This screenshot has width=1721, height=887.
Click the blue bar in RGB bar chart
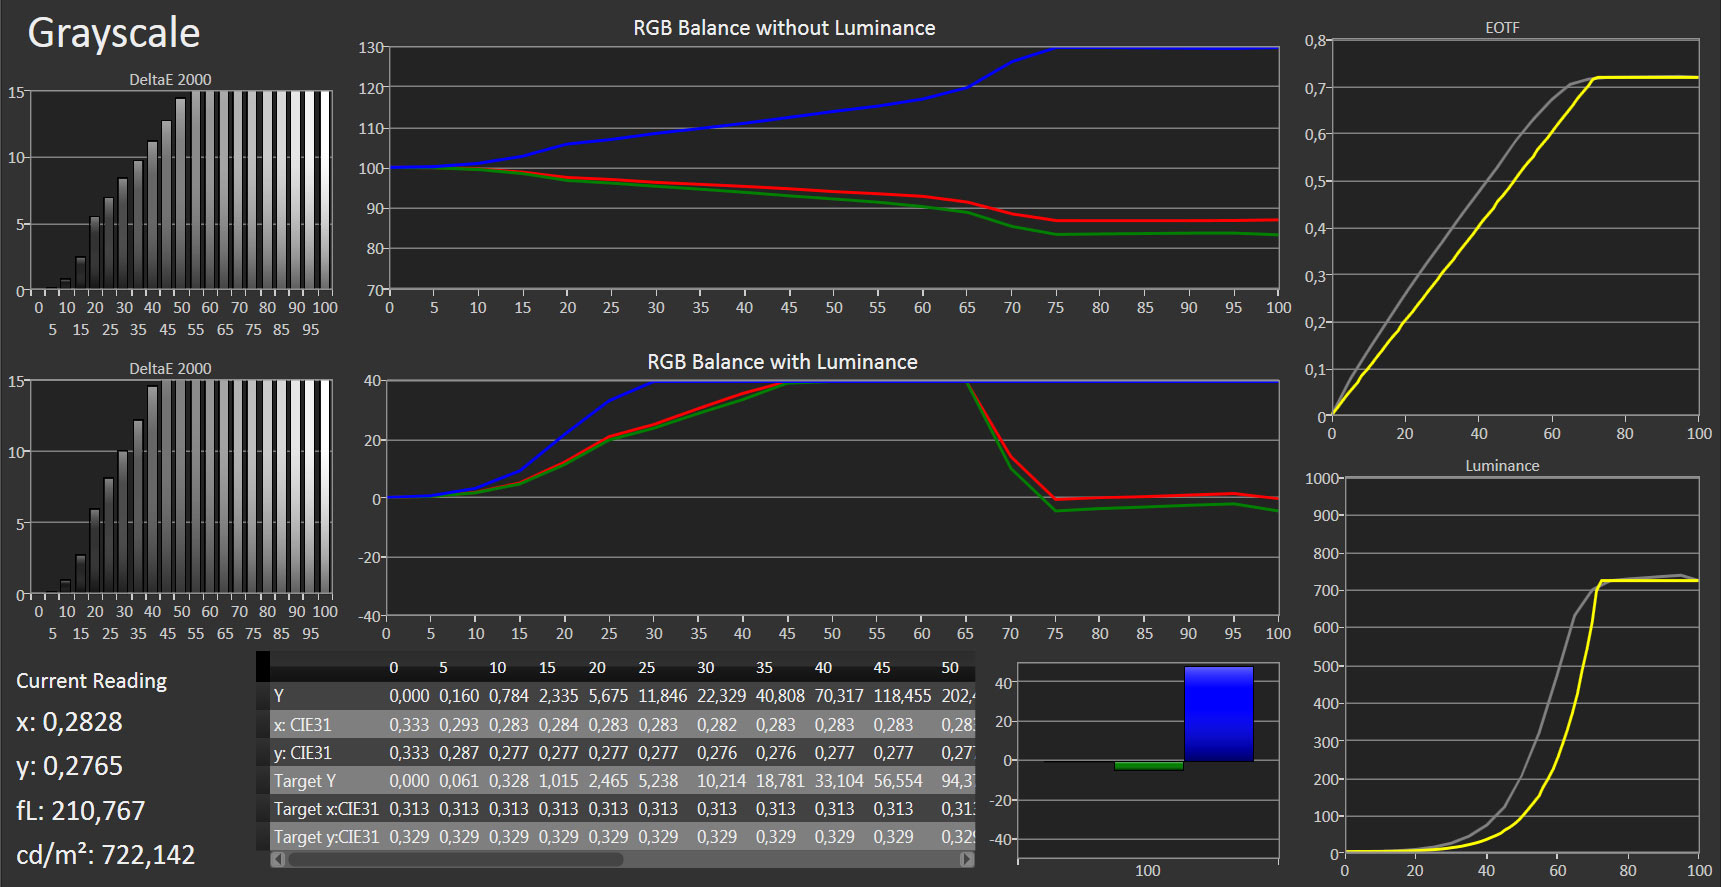(1218, 714)
